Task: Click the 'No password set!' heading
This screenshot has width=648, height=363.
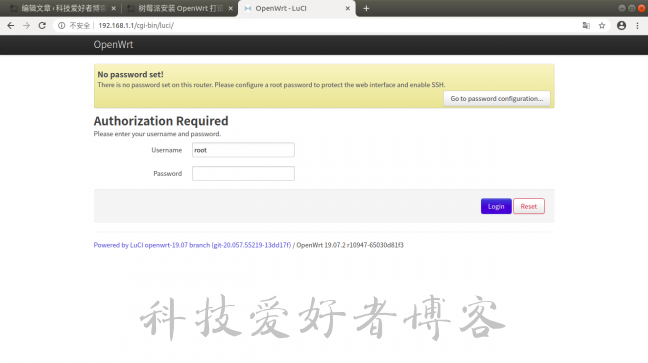Action: pos(130,74)
